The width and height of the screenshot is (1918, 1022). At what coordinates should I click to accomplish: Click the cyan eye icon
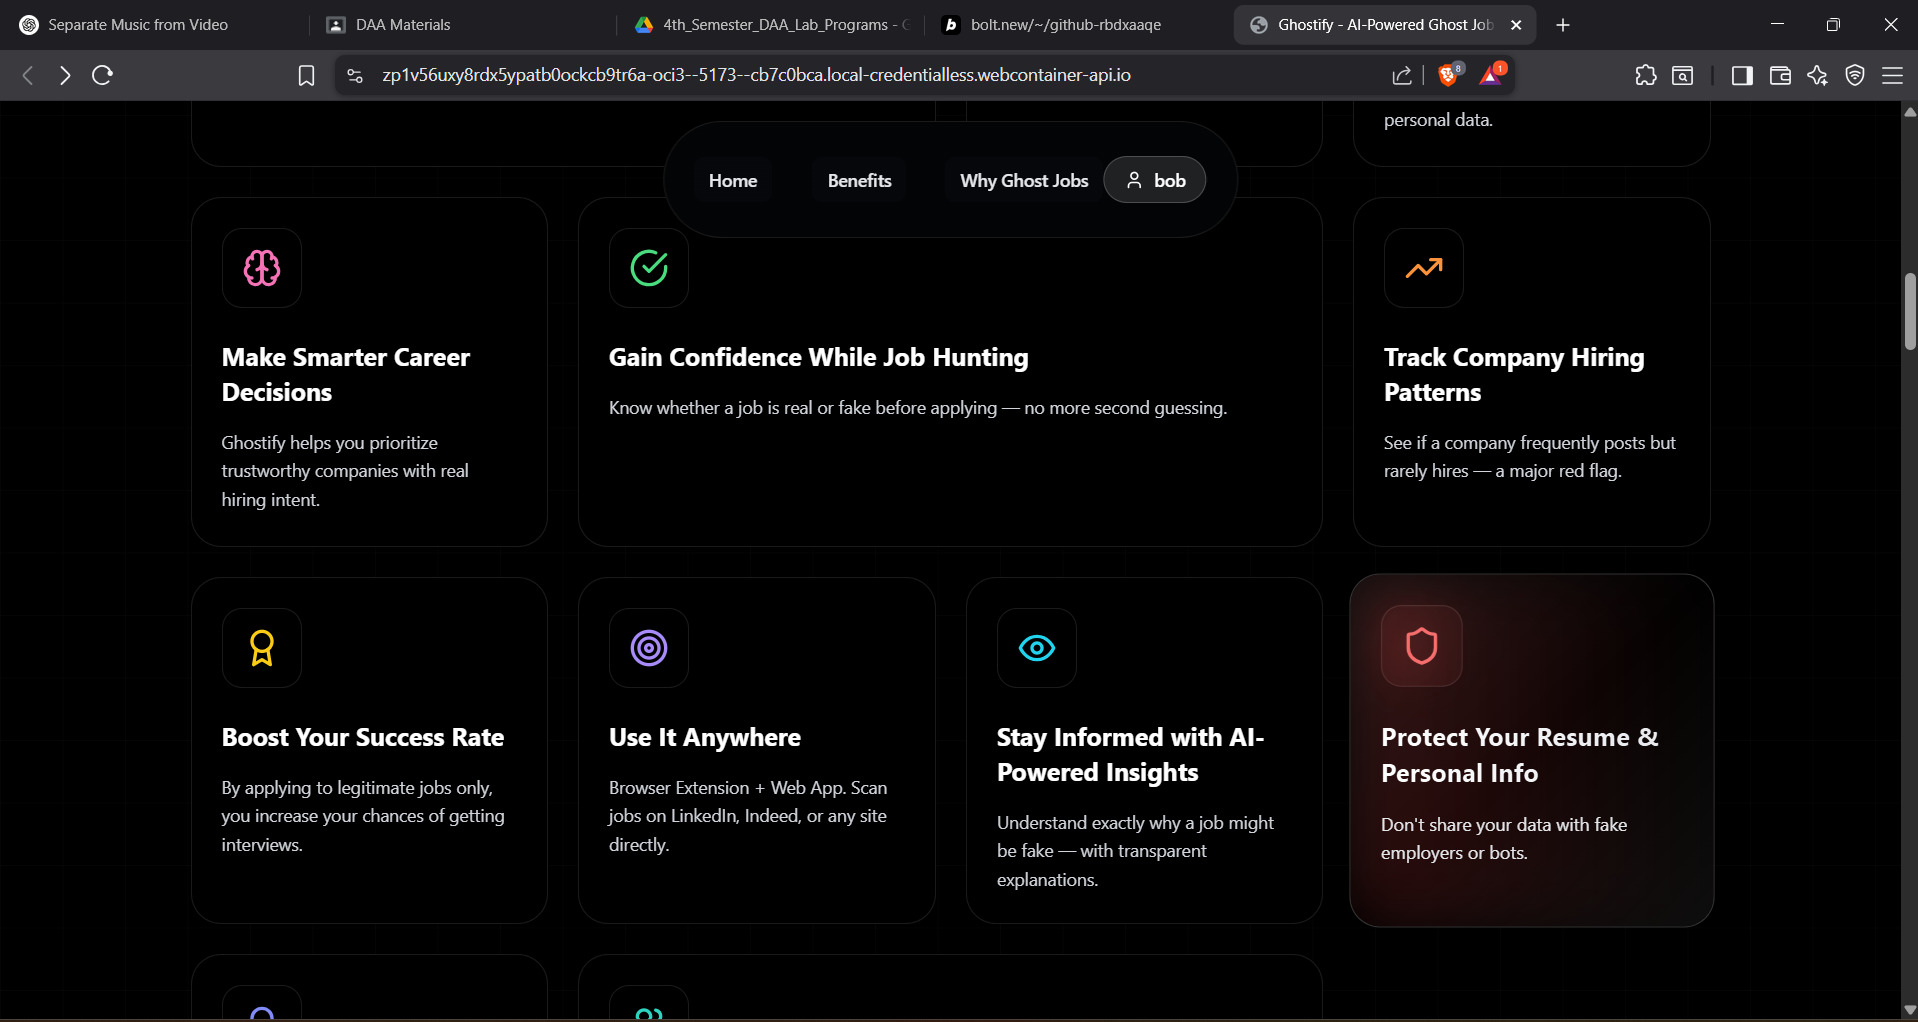click(1037, 648)
